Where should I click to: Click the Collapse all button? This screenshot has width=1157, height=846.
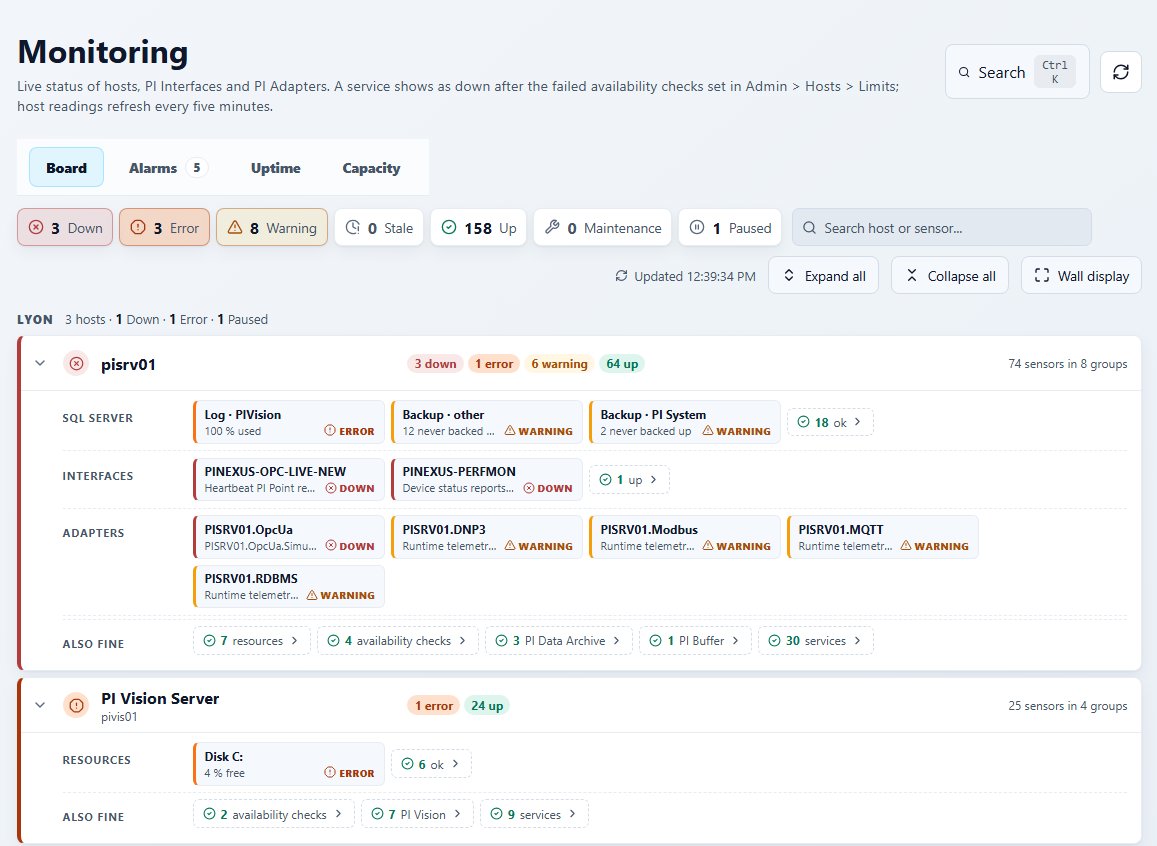[x=950, y=276]
